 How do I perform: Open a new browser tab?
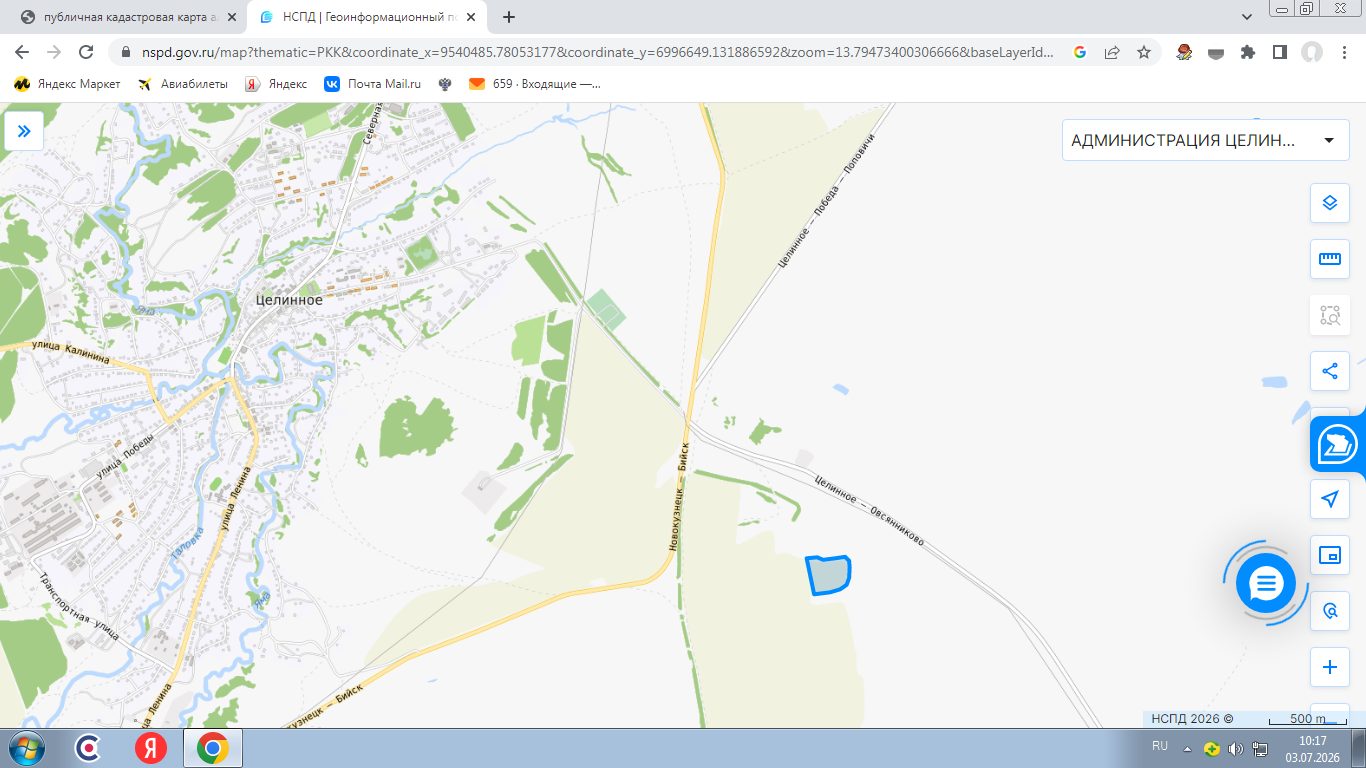click(x=509, y=17)
